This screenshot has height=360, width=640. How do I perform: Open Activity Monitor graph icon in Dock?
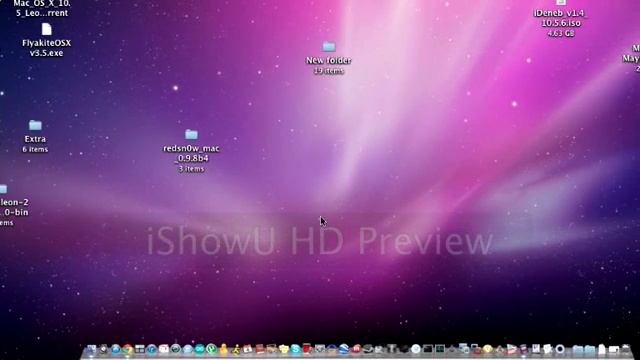tap(440, 349)
